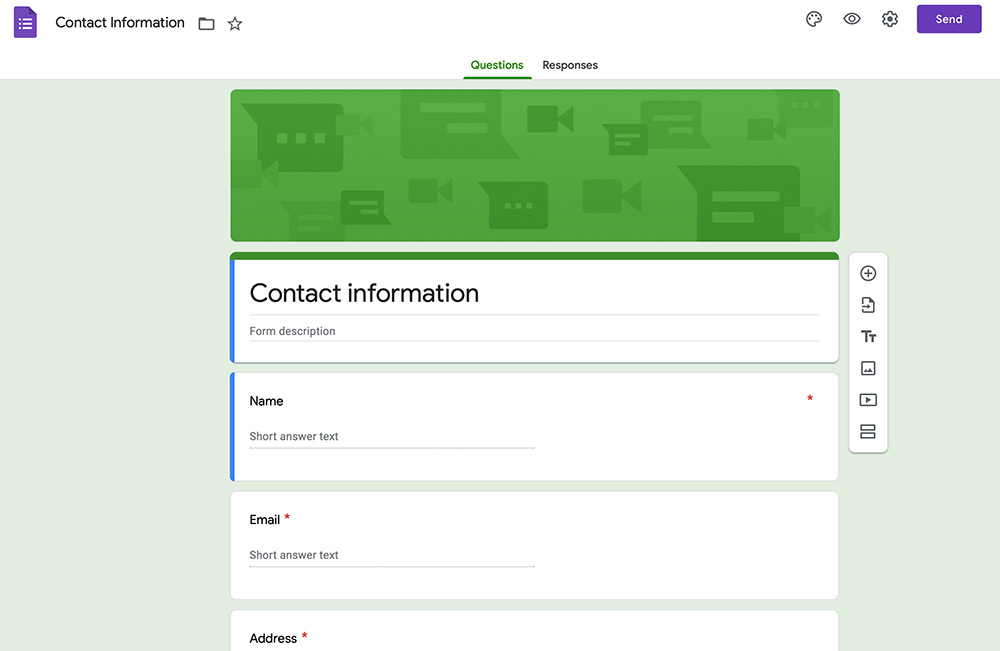Click the green header banner image
The width and height of the screenshot is (1000, 651).
click(534, 166)
